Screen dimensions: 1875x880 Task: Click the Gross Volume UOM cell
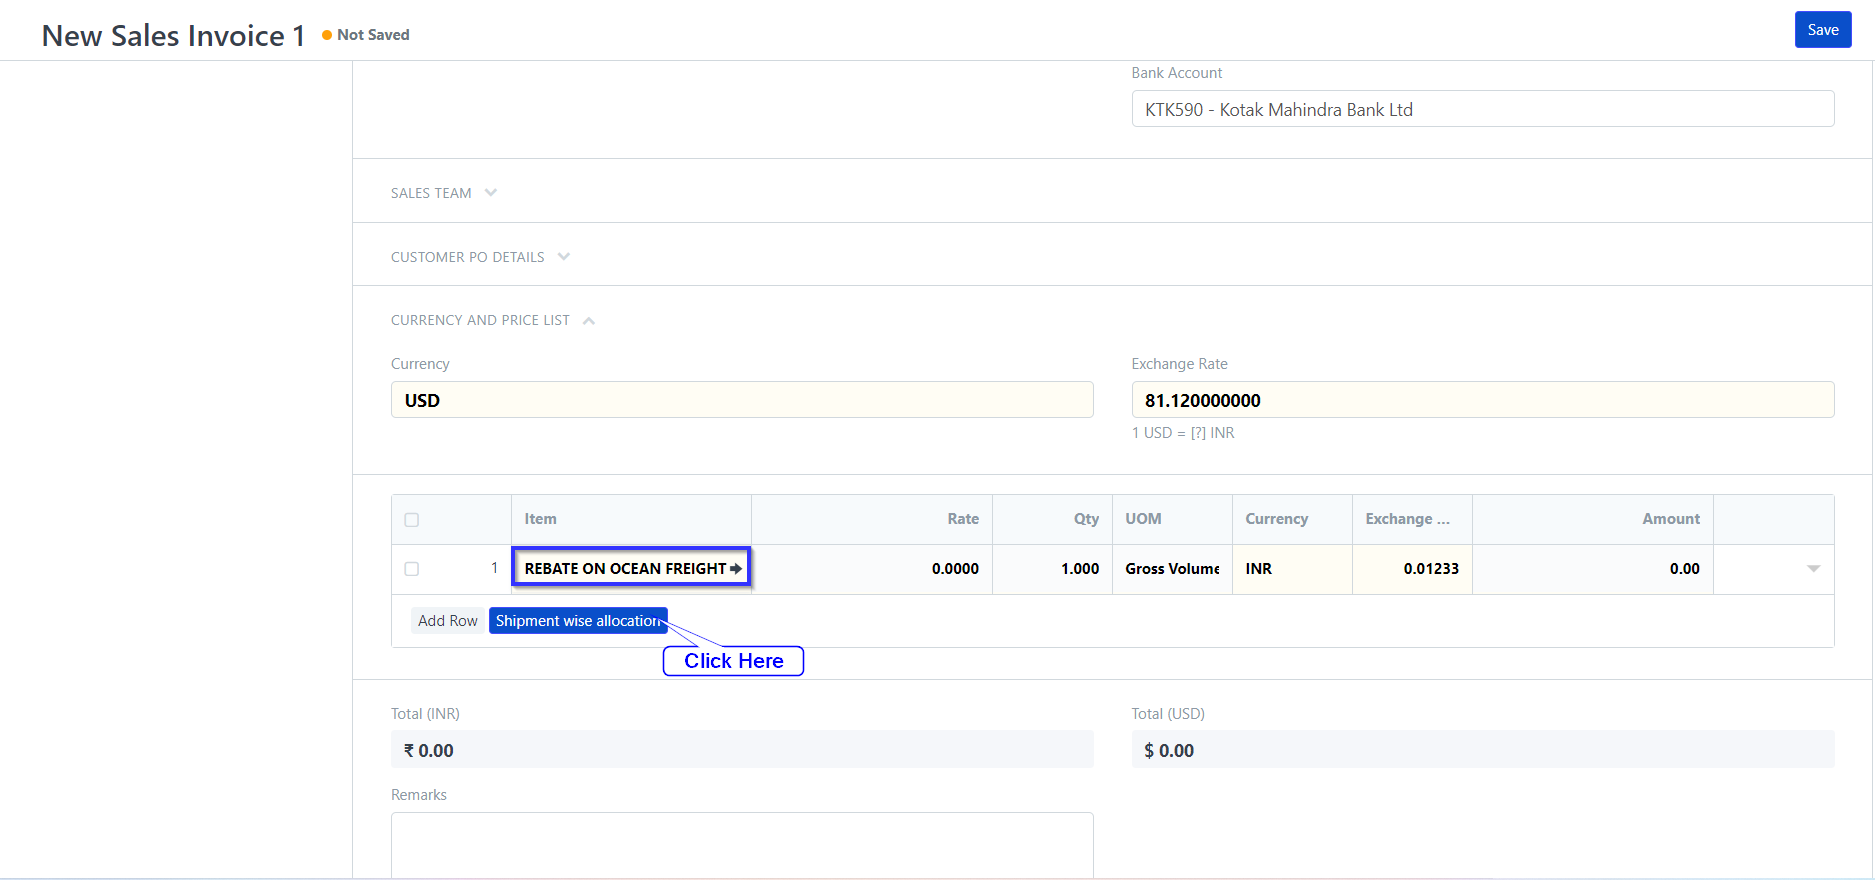click(1172, 569)
